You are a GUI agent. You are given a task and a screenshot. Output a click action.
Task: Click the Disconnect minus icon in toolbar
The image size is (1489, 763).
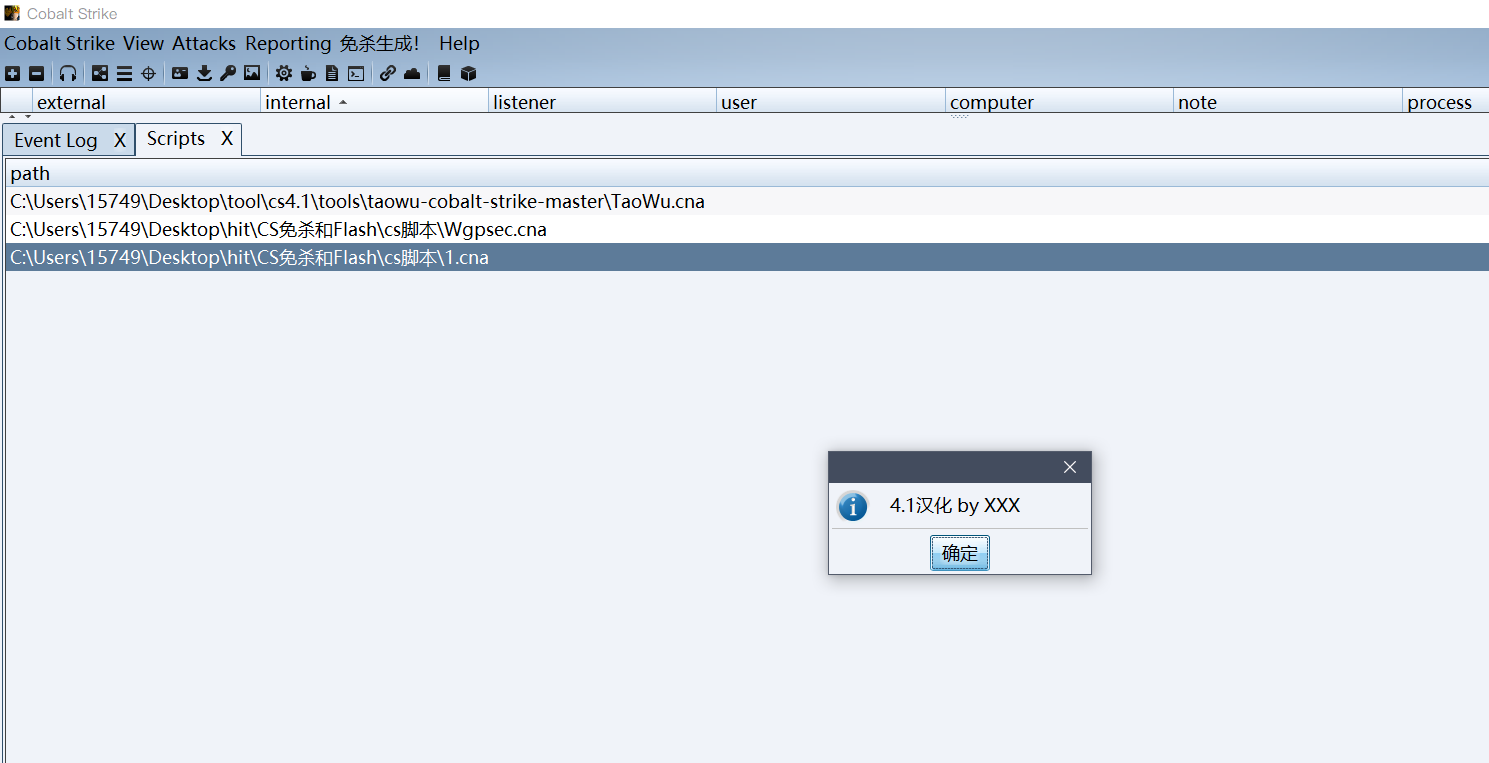pyautogui.click(x=36, y=73)
